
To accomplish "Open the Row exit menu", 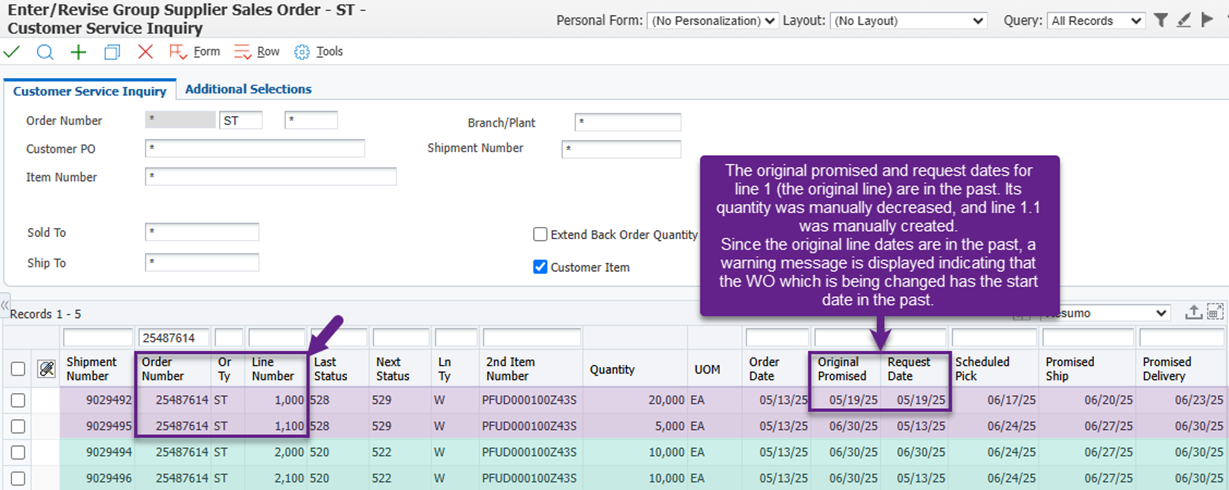I will pos(256,52).
